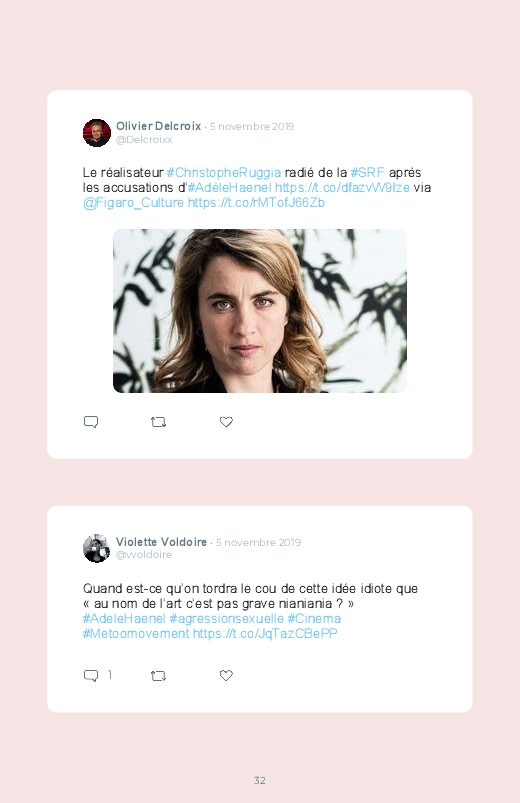Click reply icon on Olivier Delcroix tweet

point(91,422)
